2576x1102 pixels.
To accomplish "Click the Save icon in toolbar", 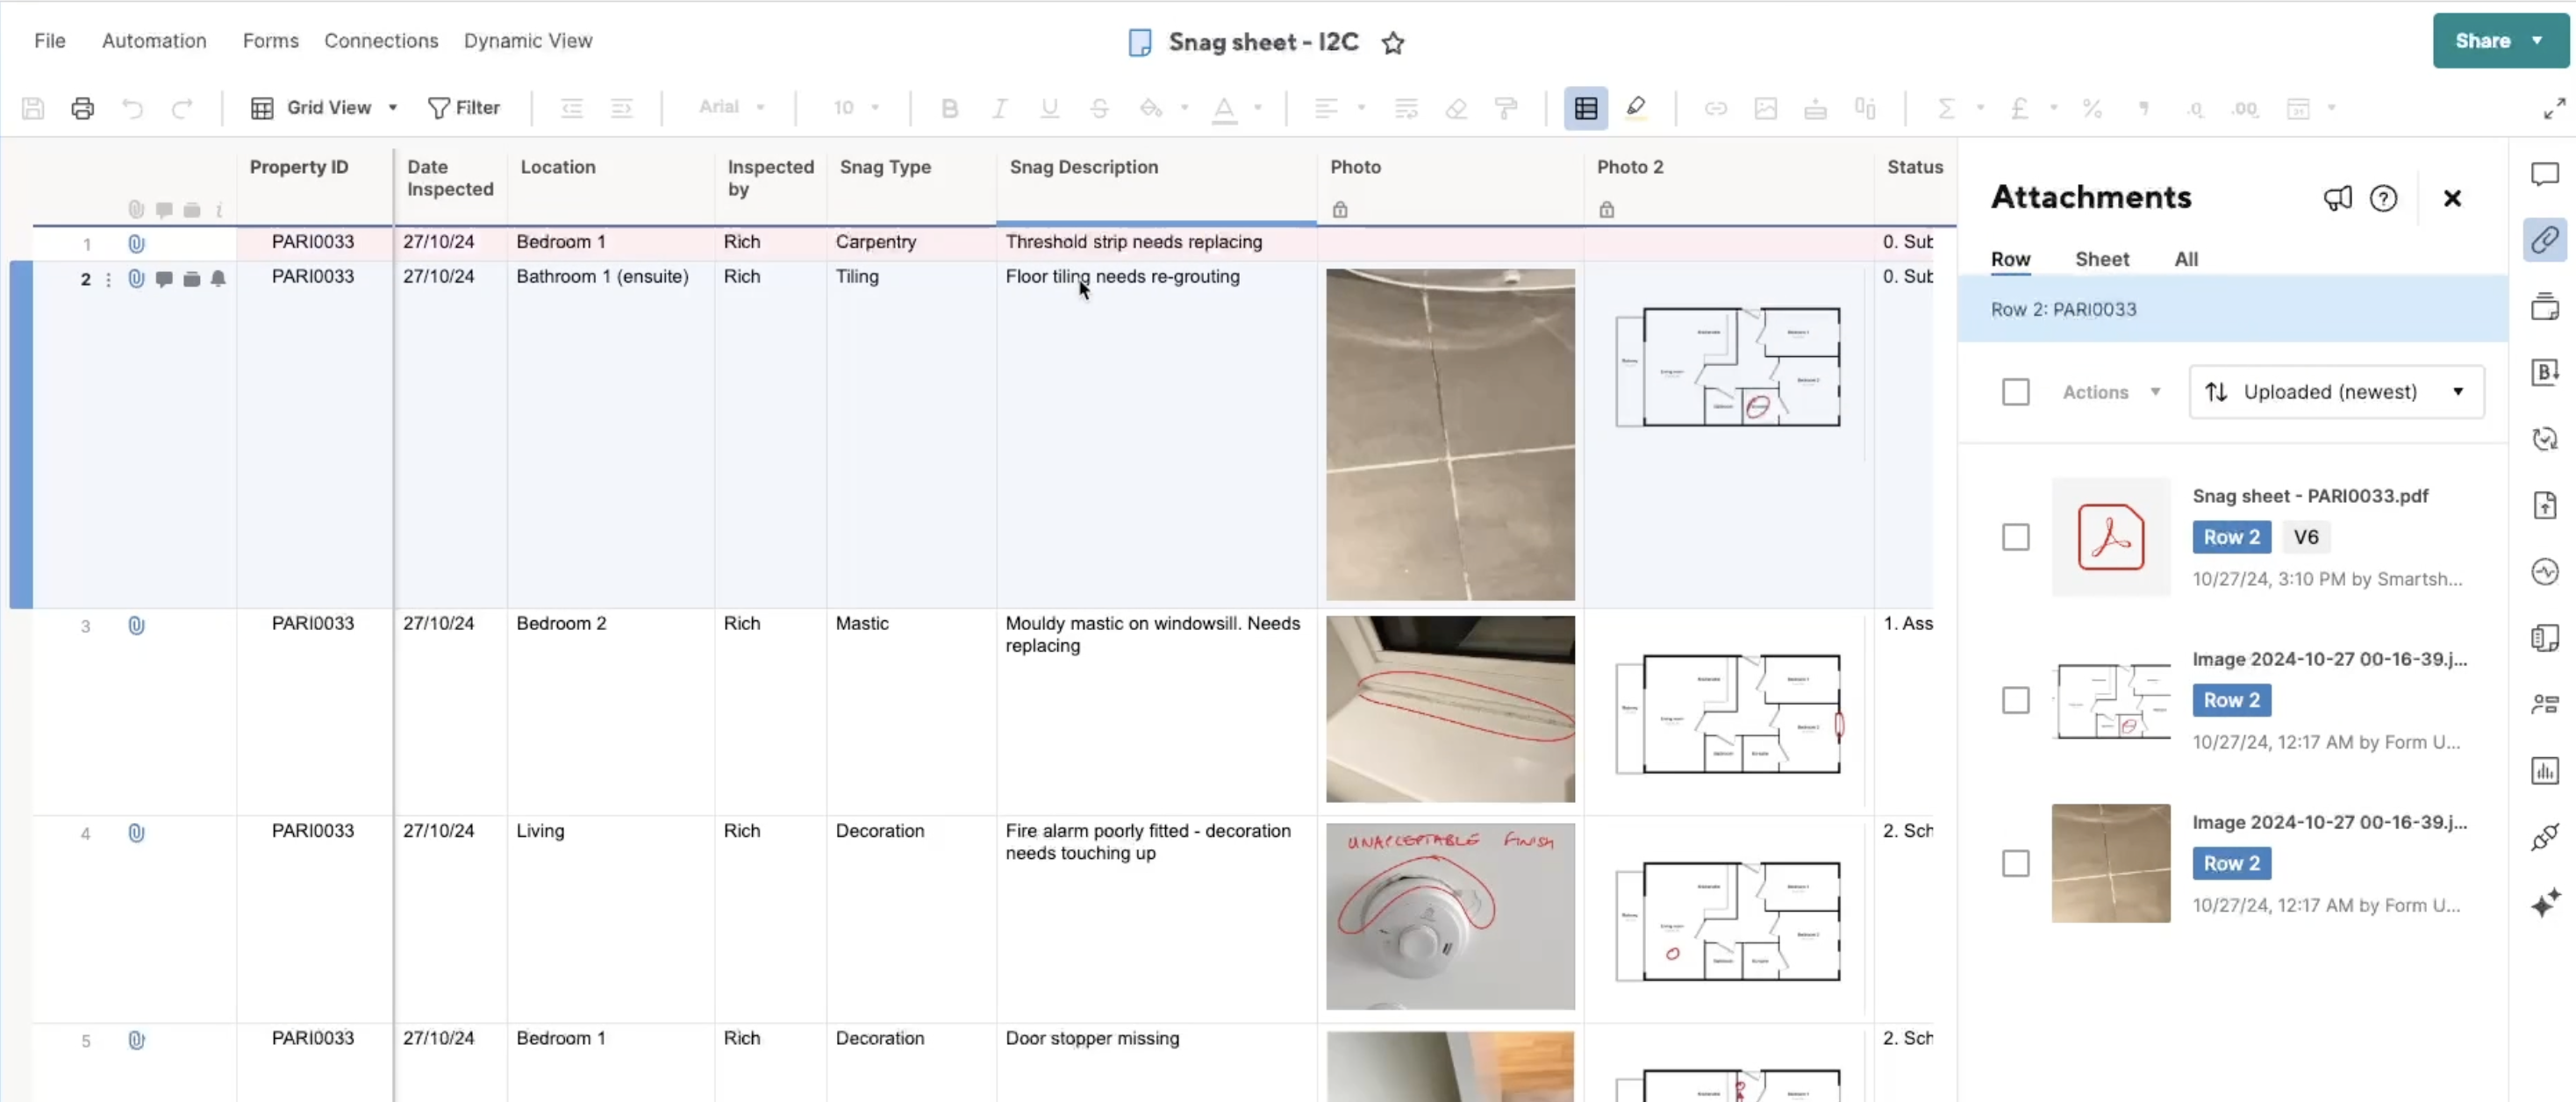I will coord(33,108).
